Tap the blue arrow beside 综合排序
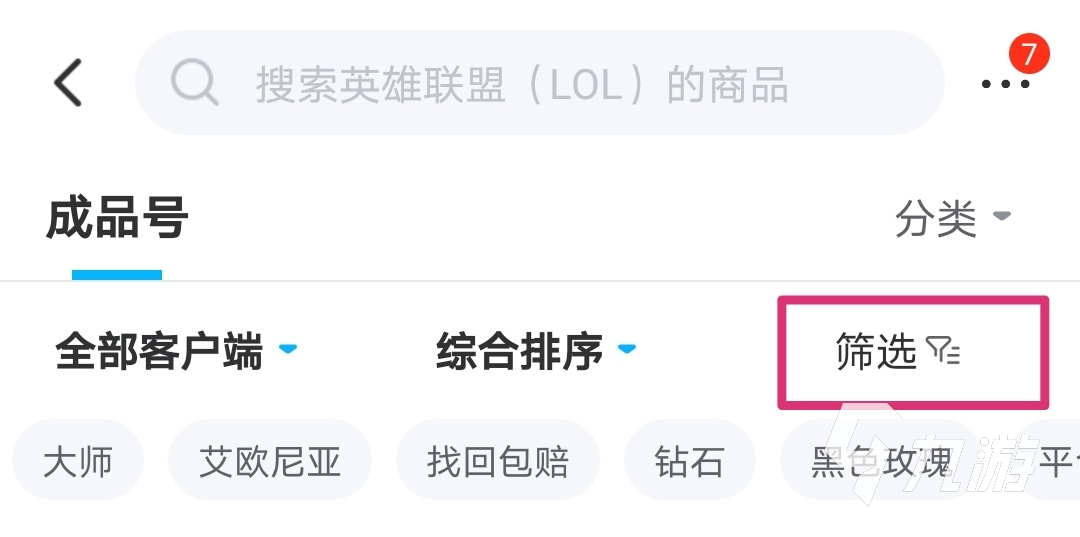The width and height of the screenshot is (1080, 537). [x=627, y=349]
